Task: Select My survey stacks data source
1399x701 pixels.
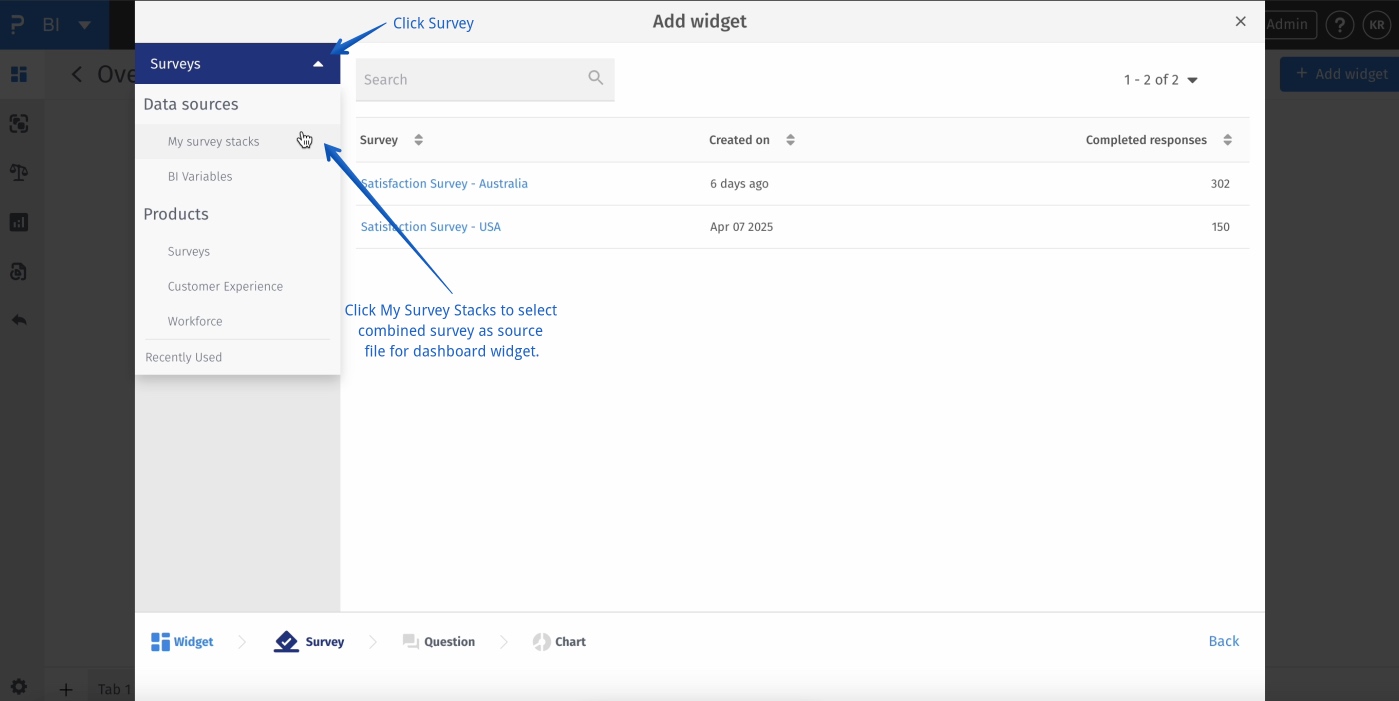Action: pos(213,142)
